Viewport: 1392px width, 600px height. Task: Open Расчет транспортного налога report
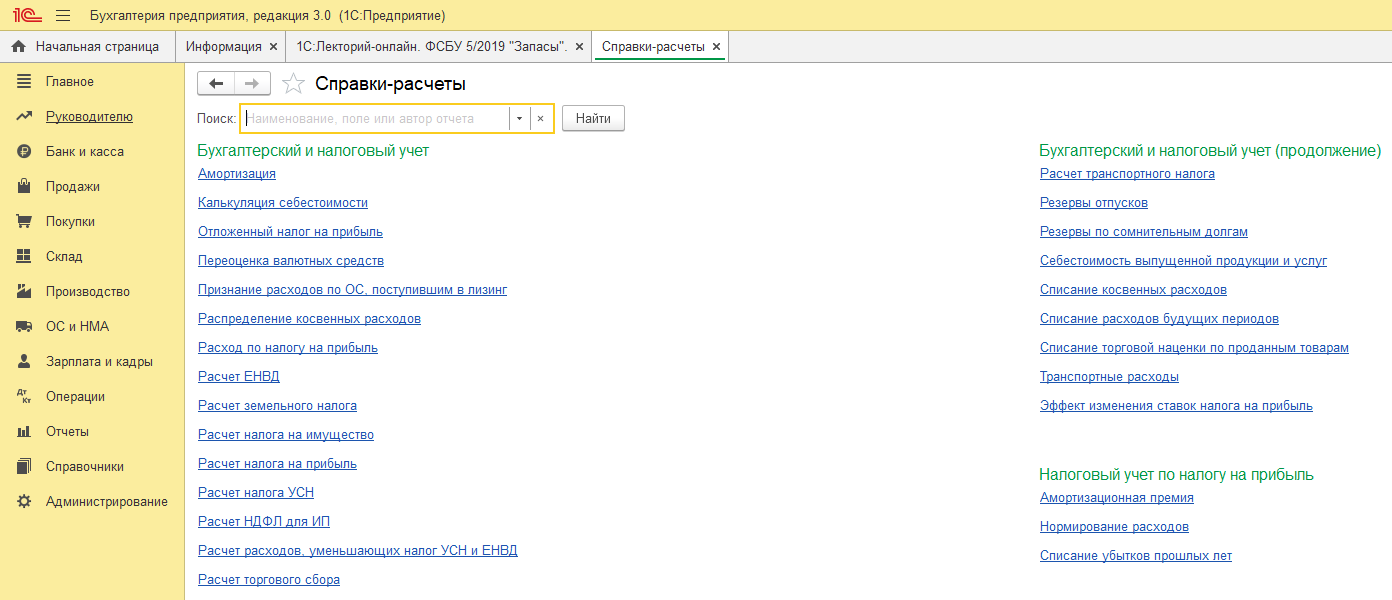1127,174
